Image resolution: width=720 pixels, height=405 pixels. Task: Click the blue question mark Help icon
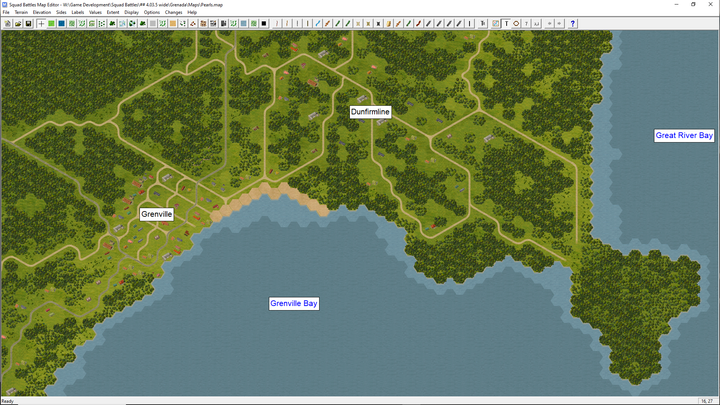[x=573, y=23]
